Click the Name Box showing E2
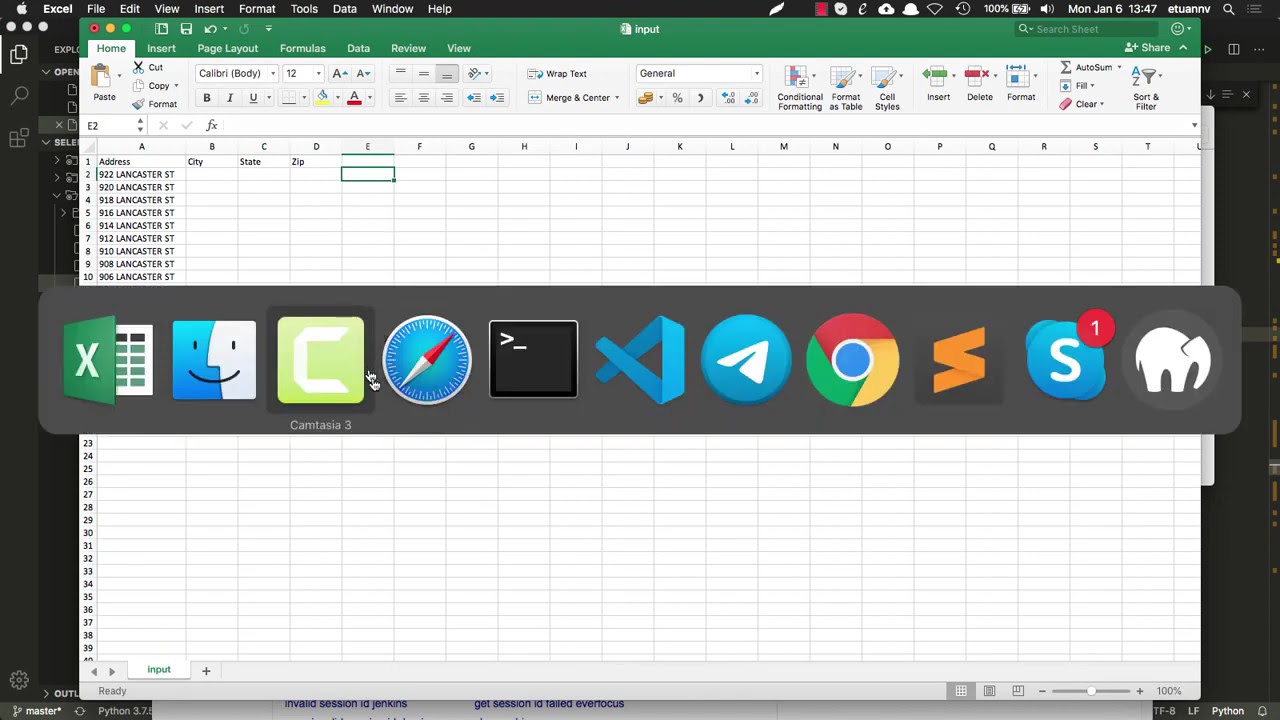Viewport: 1280px width, 720px height. point(109,126)
